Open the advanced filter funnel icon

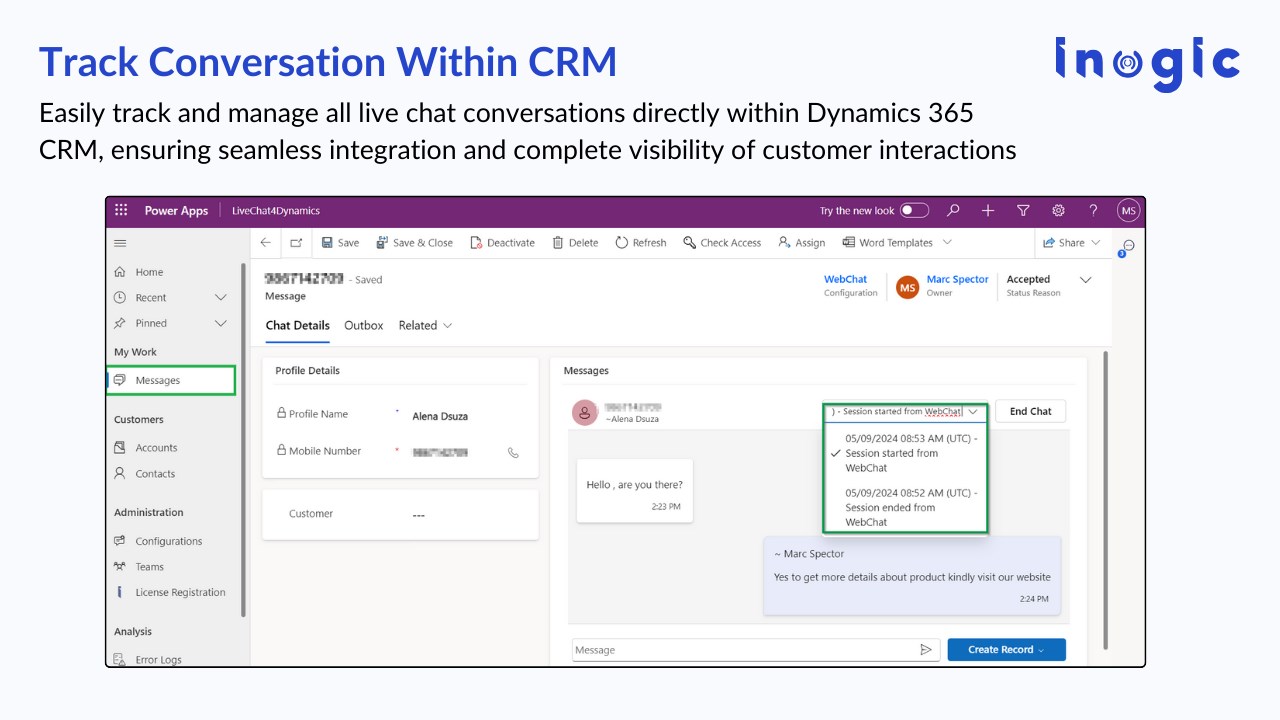click(1023, 210)
